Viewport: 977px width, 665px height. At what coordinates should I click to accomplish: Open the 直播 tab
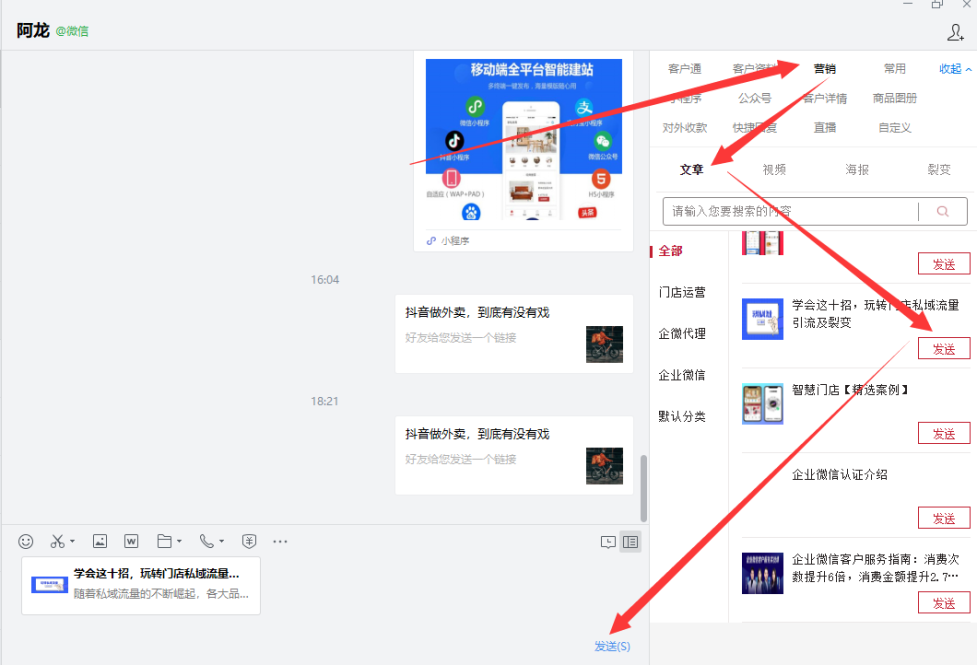click(824, 128)
